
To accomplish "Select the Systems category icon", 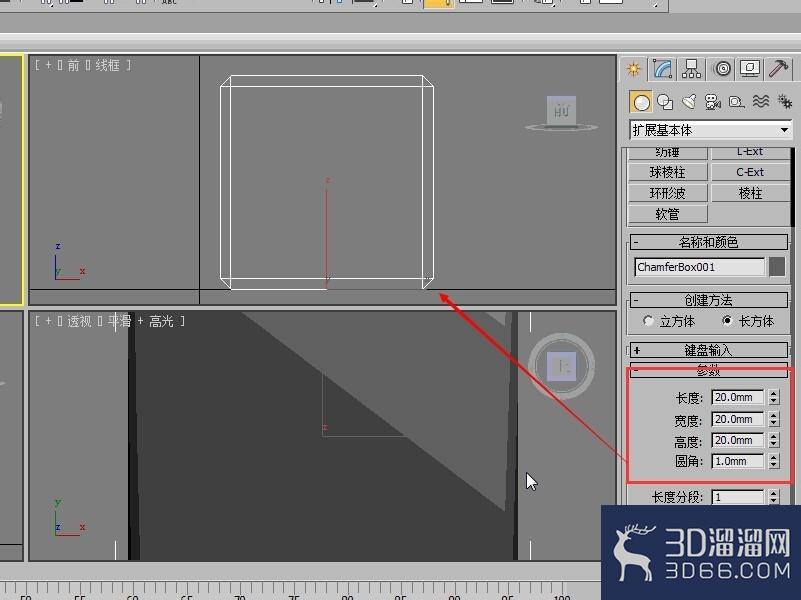I will [784, 102].
